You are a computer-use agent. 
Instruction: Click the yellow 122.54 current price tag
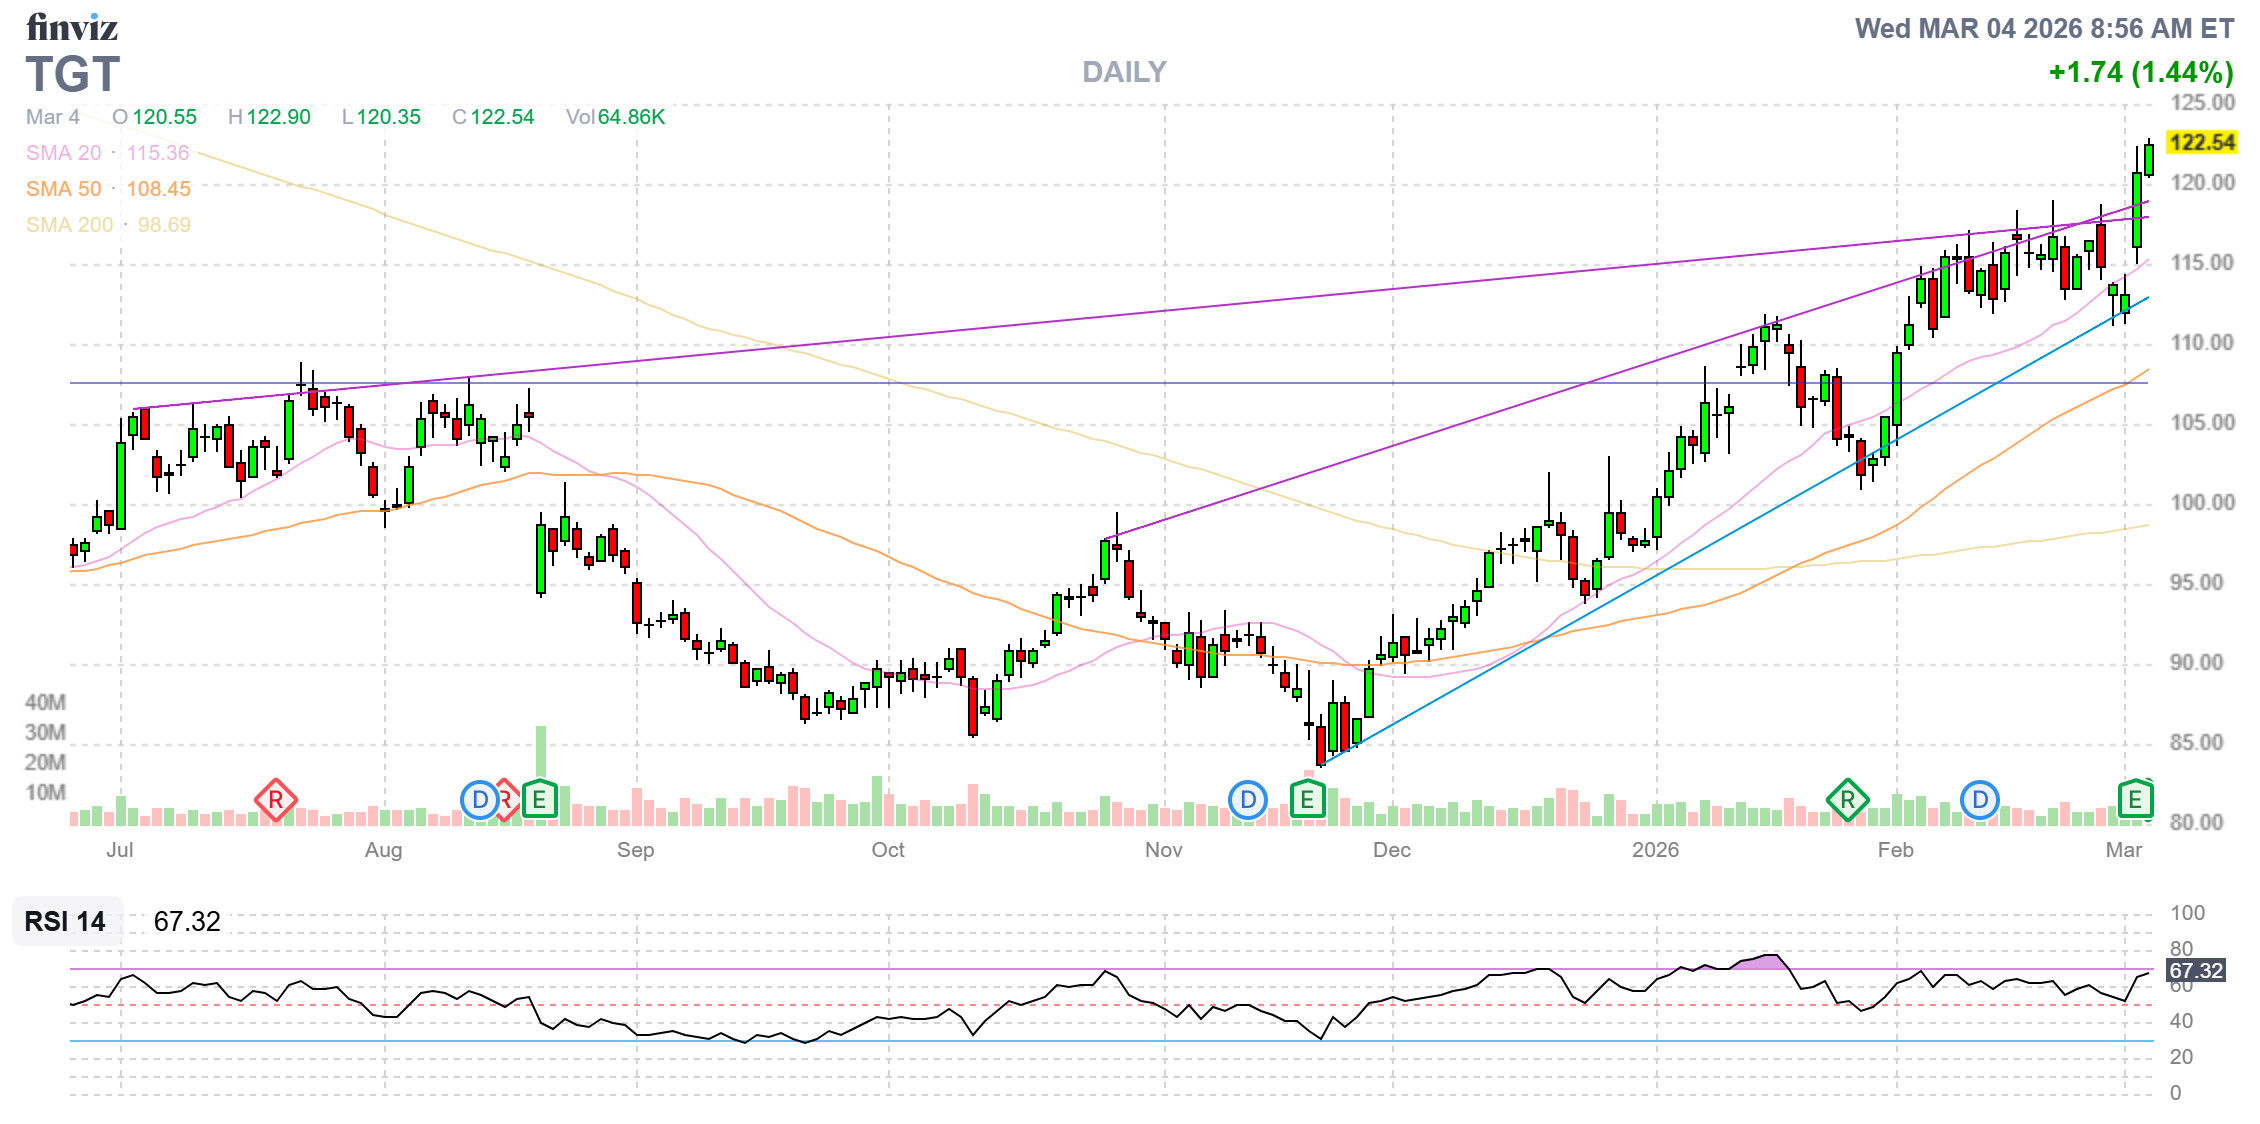[2201, 142]
